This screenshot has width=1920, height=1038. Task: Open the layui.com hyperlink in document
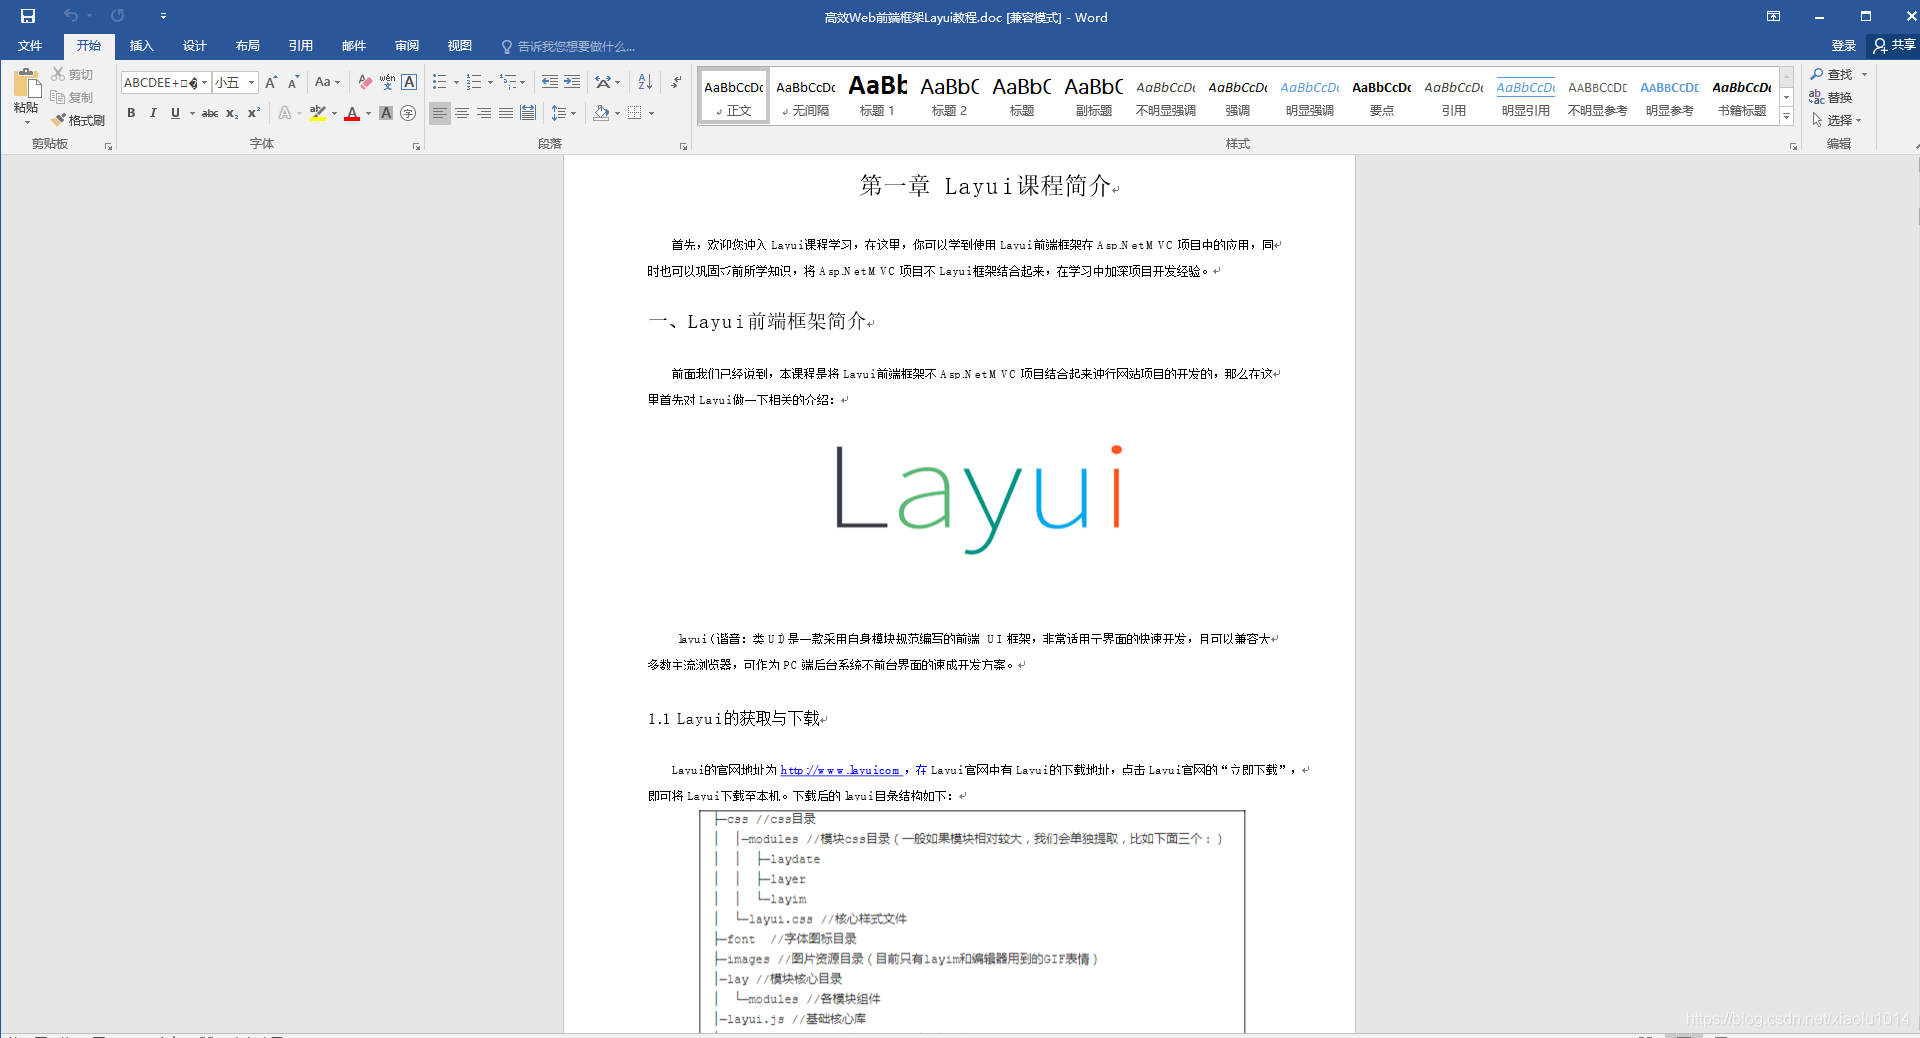[840, 770]
